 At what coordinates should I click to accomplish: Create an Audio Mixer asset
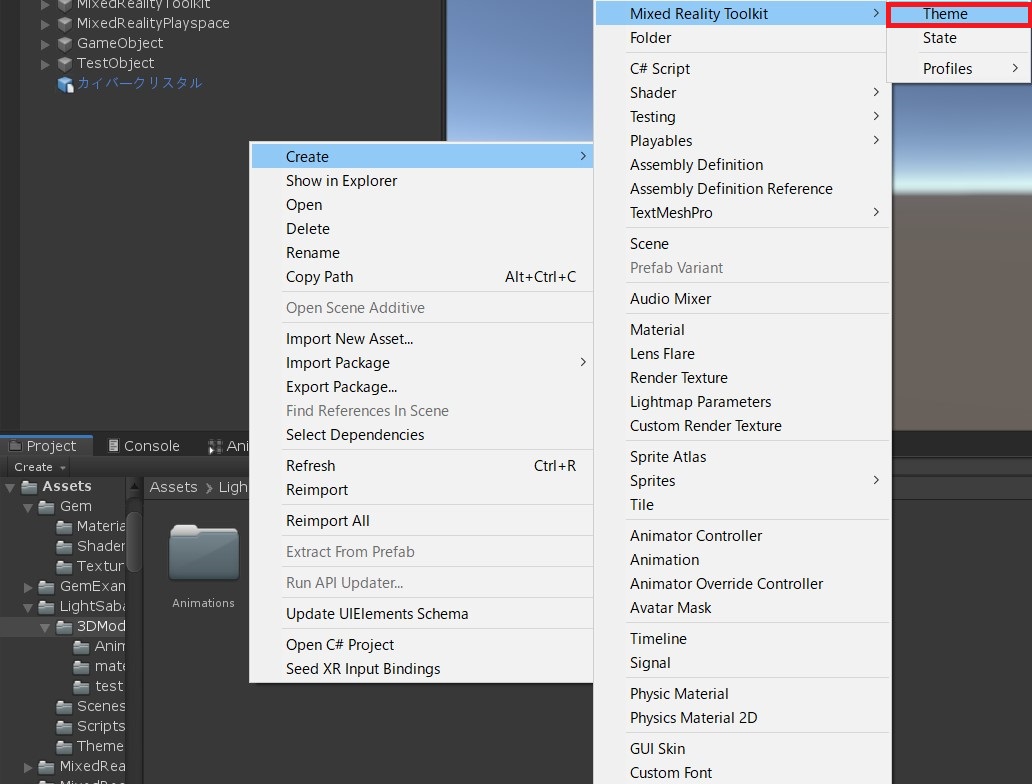[741, 299]
